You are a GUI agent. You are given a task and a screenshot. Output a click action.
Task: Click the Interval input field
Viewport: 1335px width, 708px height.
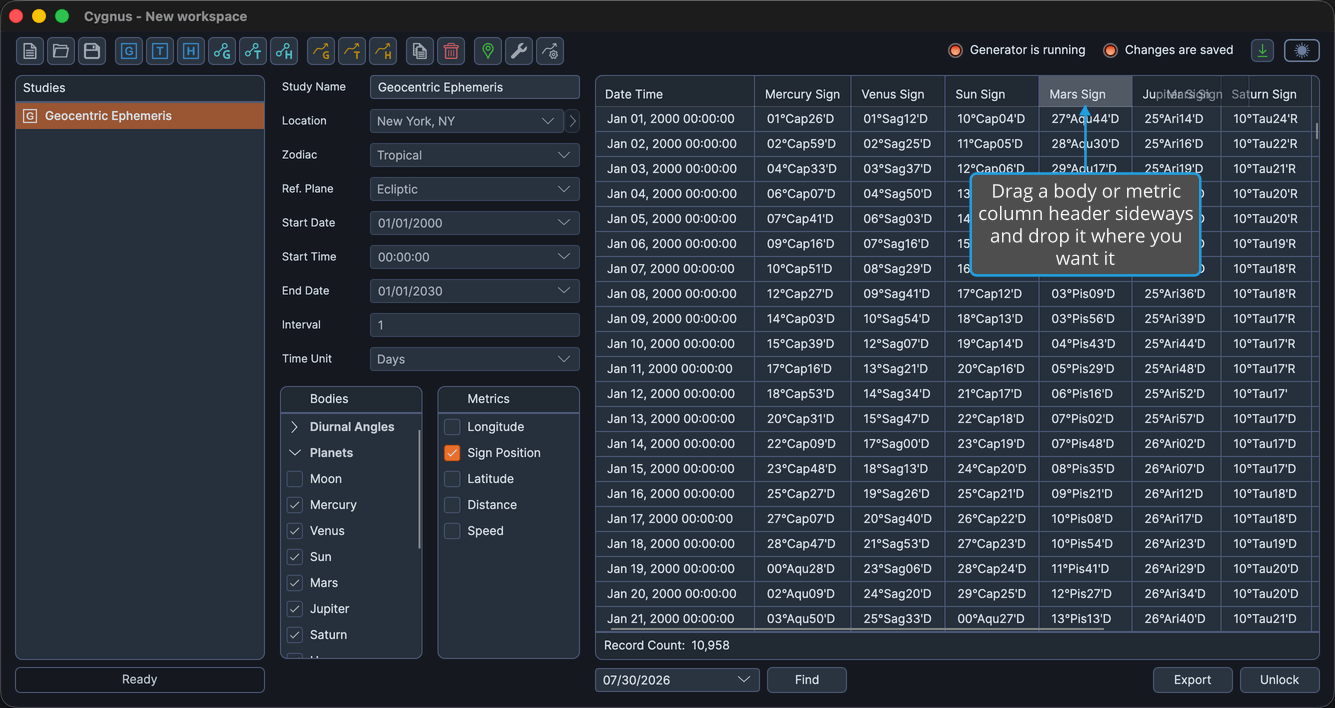pos(475,325)
